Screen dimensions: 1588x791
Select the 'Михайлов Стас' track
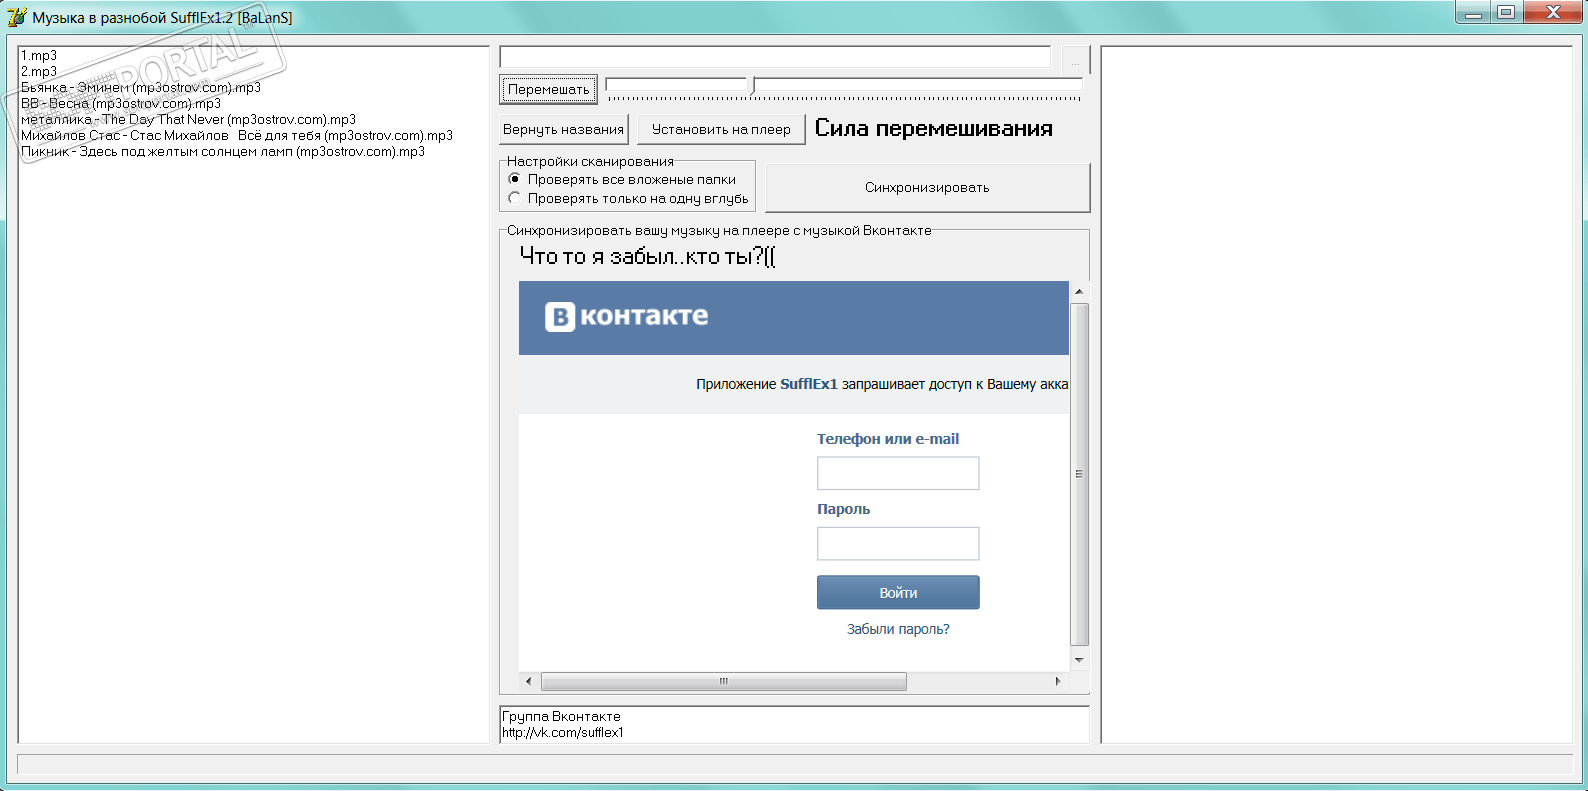[x=237, y=135]
